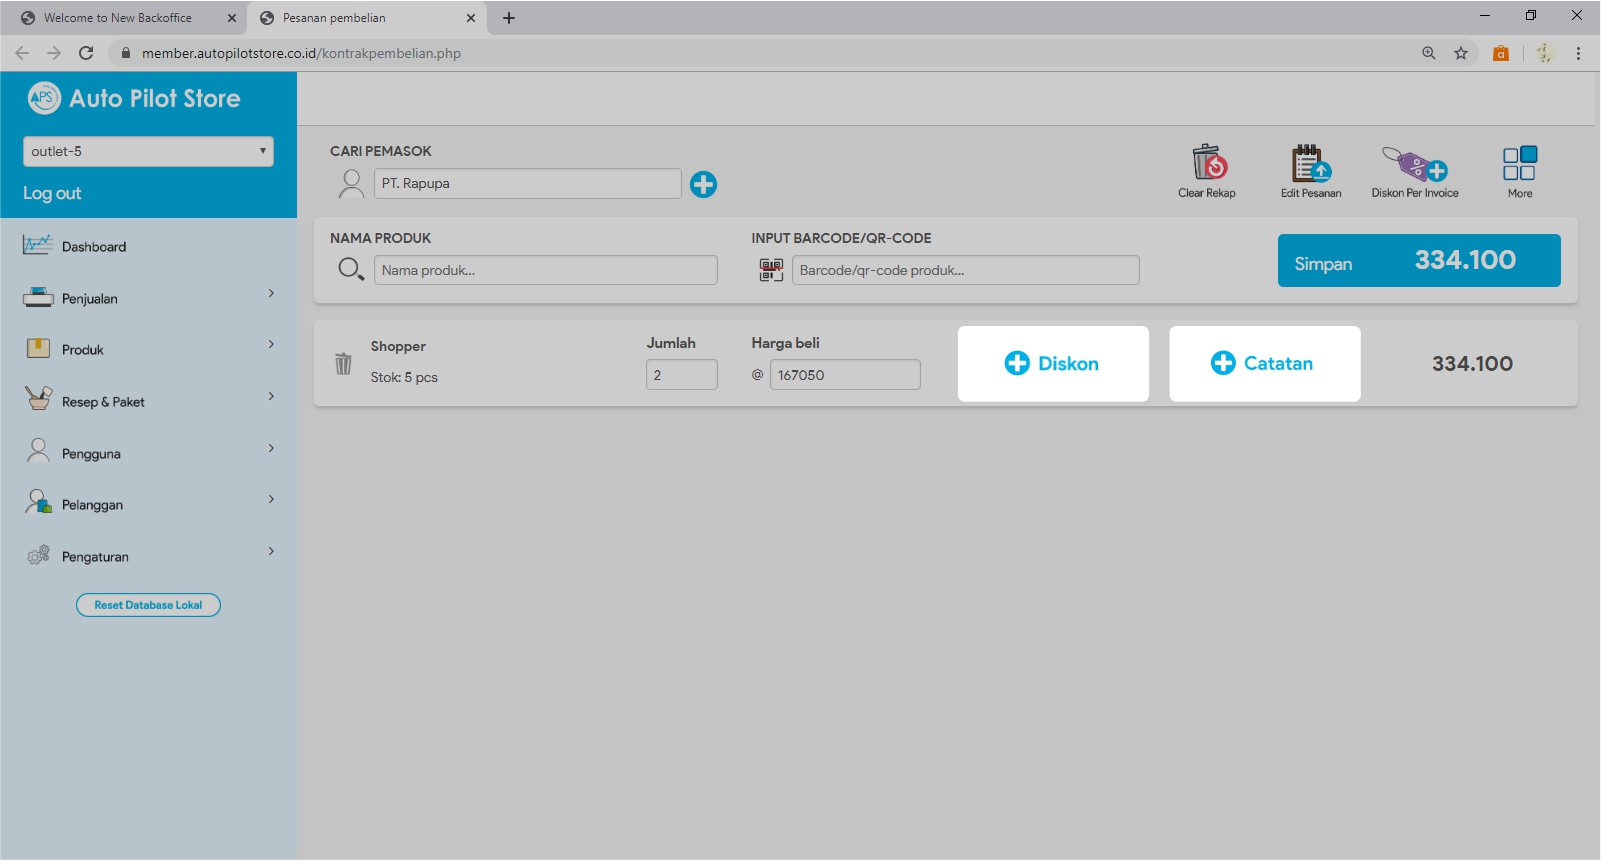The image size is (1601, 860).
Task: Click Diskon Per Invoice tag icon
Action: point(1414,163)
